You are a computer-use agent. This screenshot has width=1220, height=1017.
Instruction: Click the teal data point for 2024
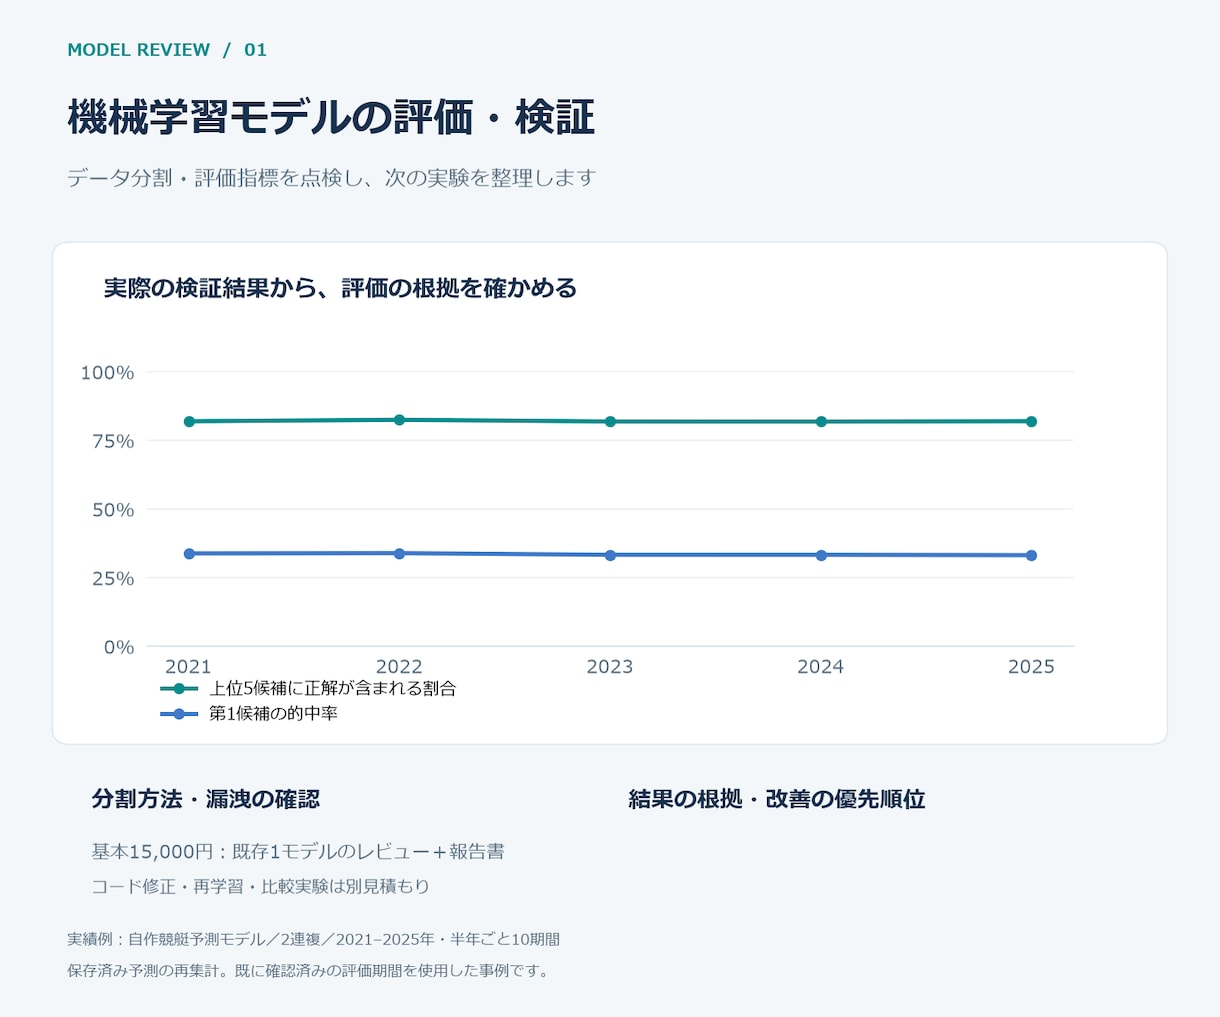pyautogui.click(x=821, y=422)
